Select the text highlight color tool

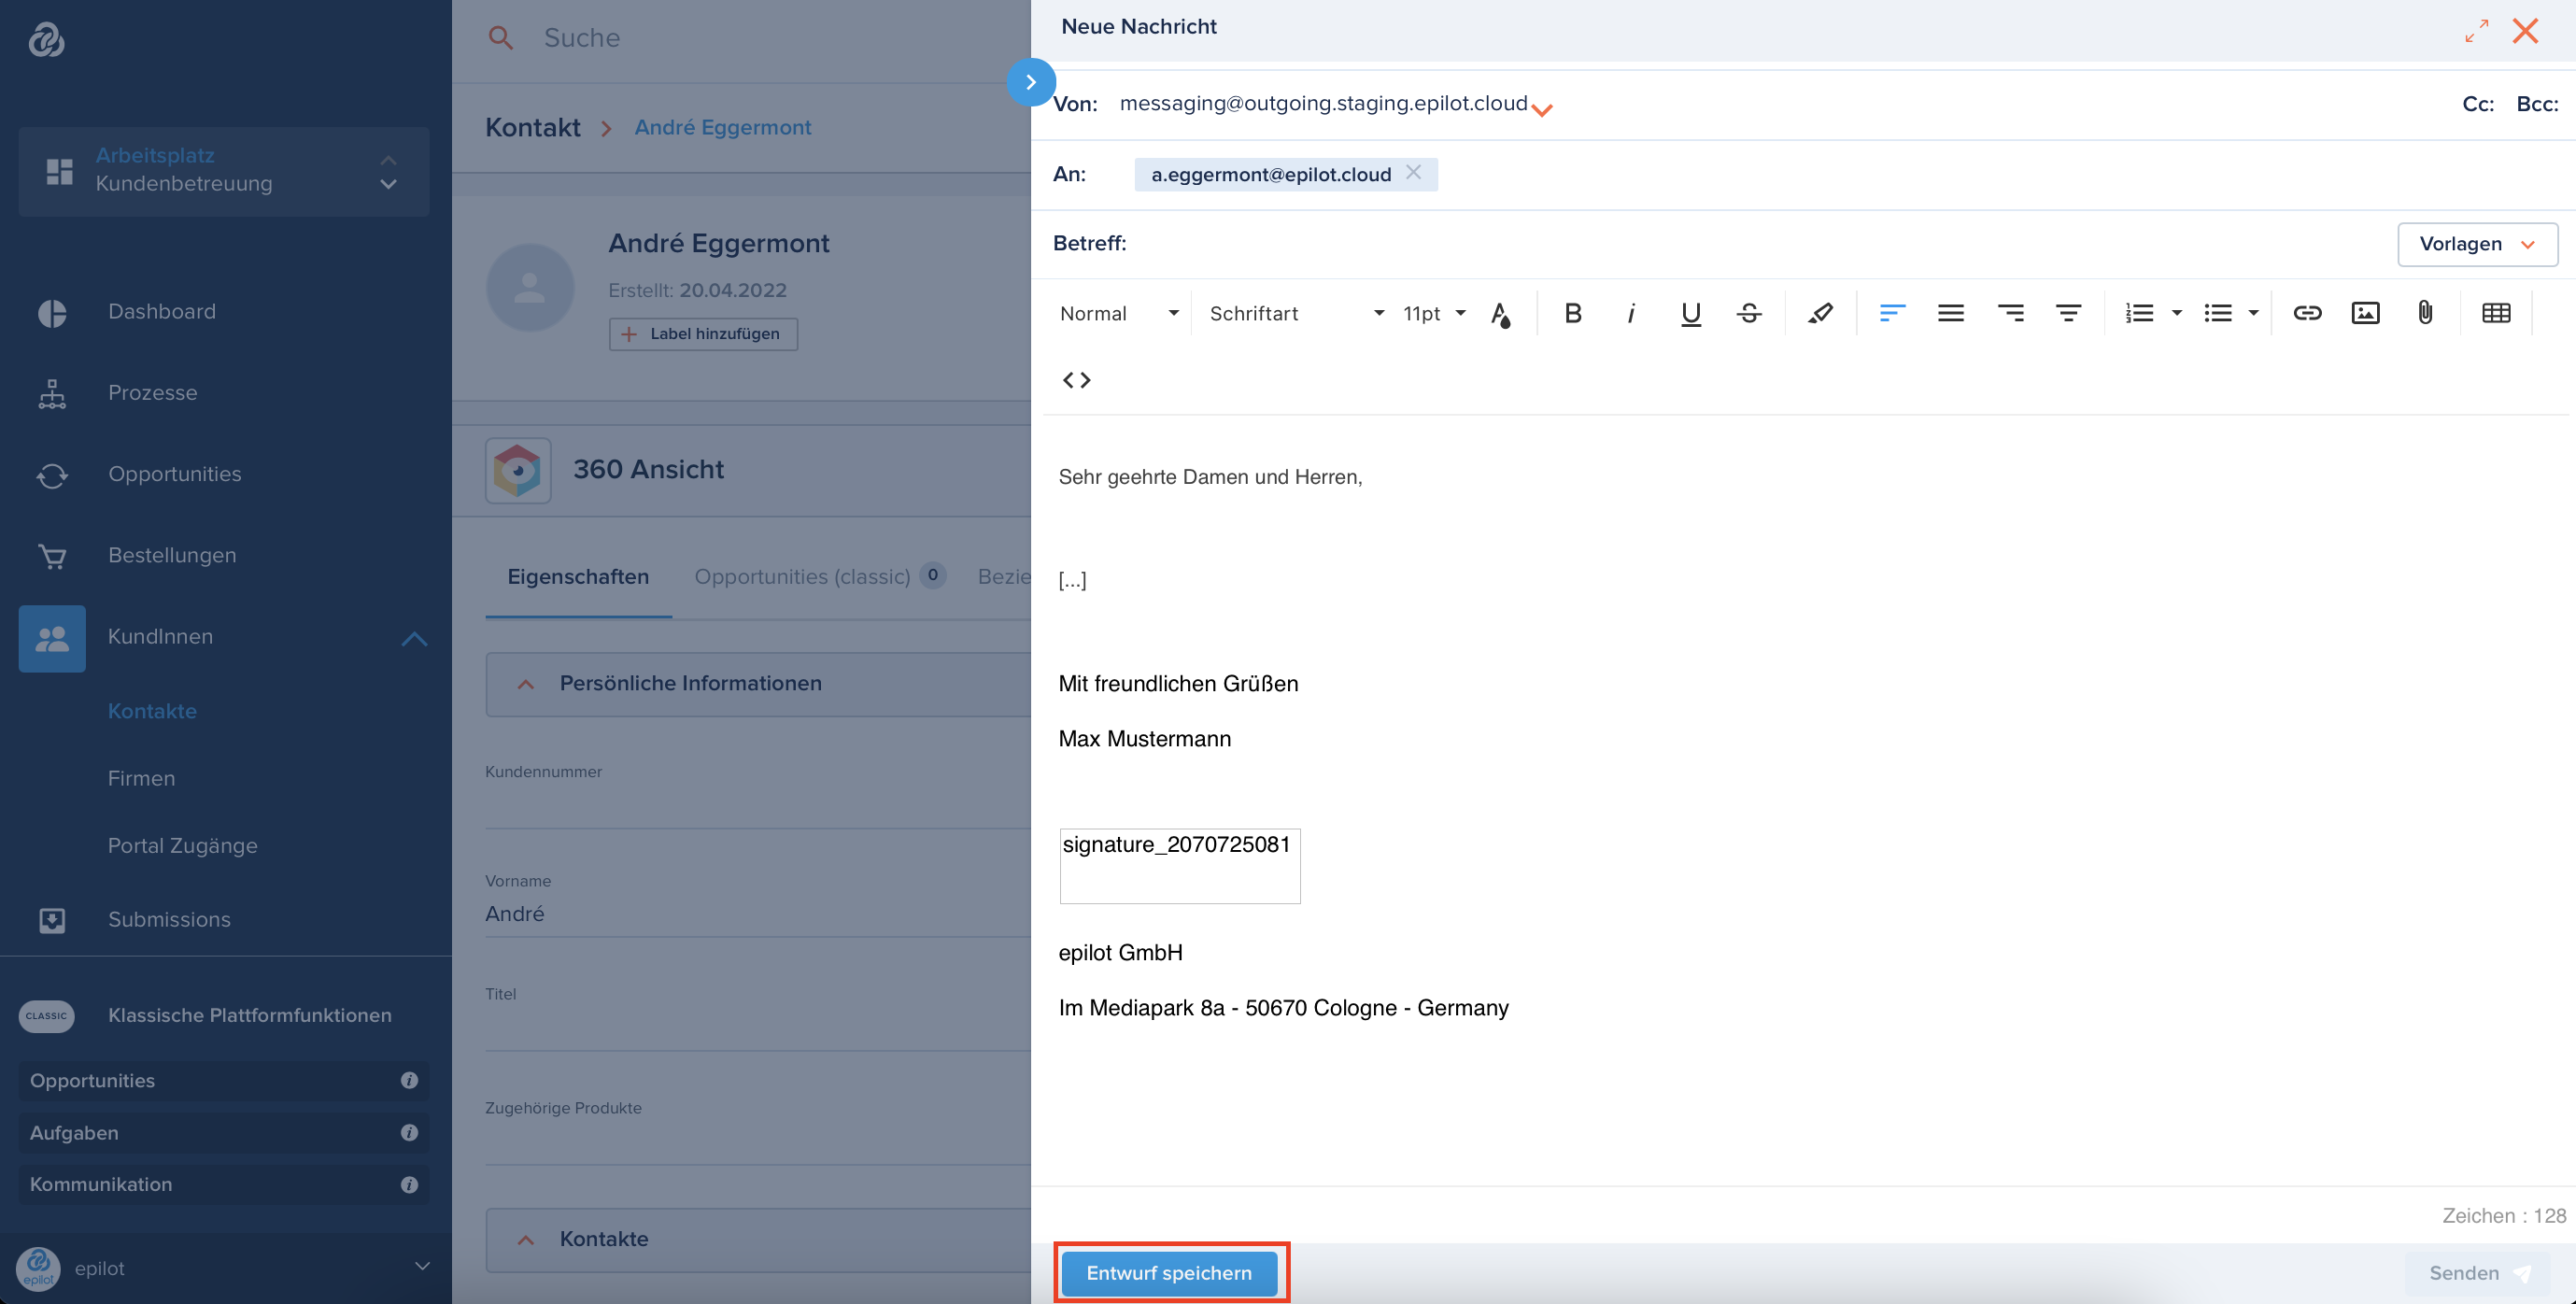[1818, 311]
